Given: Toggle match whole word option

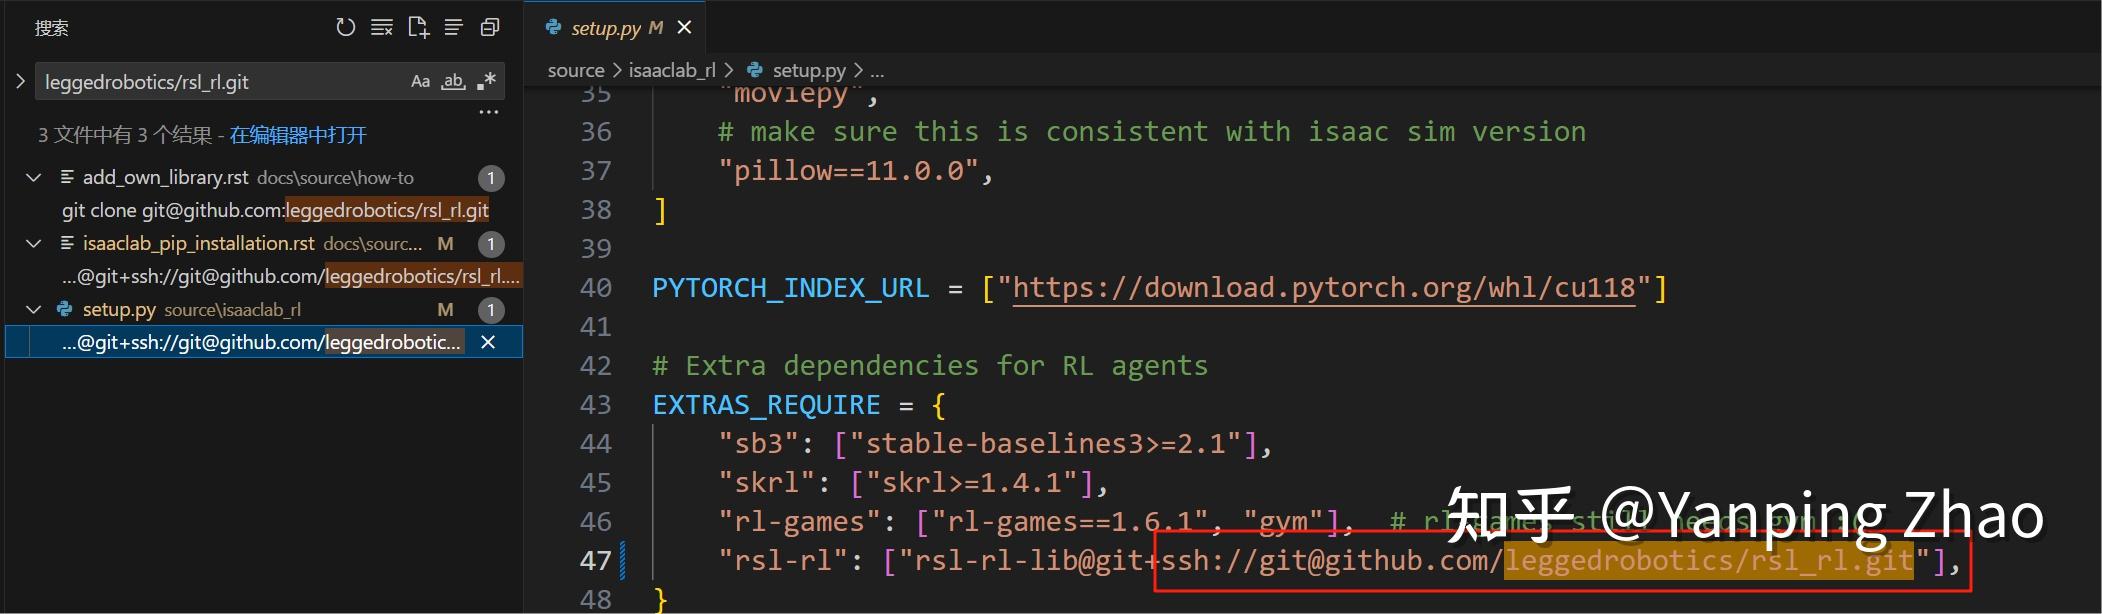Looking at the screenshot, I should [454, 82].
